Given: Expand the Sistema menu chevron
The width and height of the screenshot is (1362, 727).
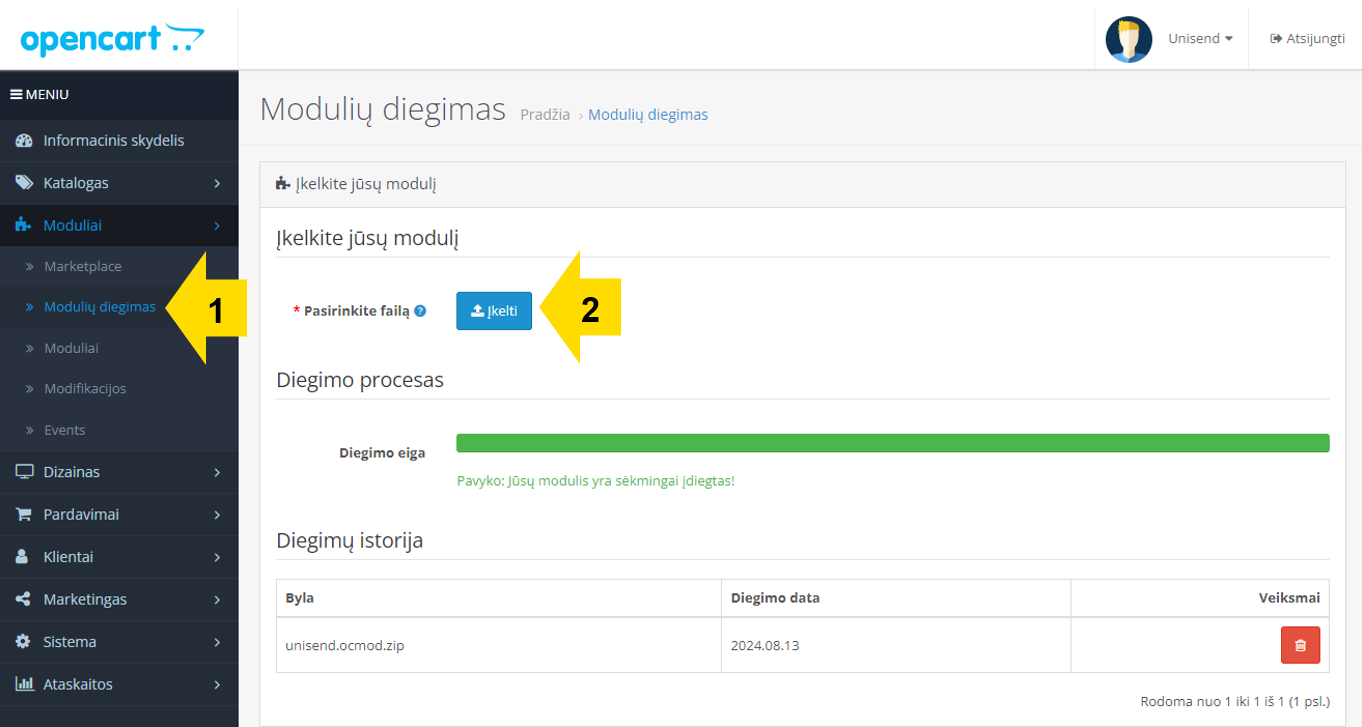Looking at the screenshot, I should 217,642.
